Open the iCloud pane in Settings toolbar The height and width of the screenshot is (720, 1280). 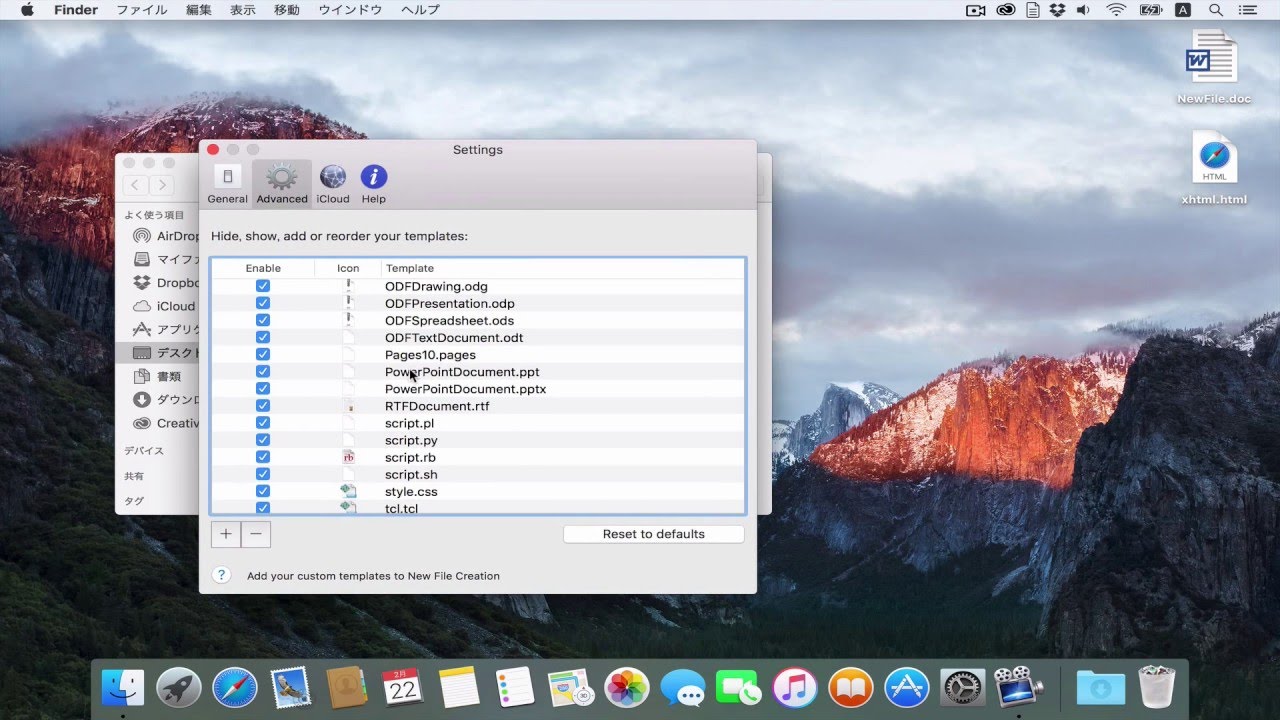point(333,185)
